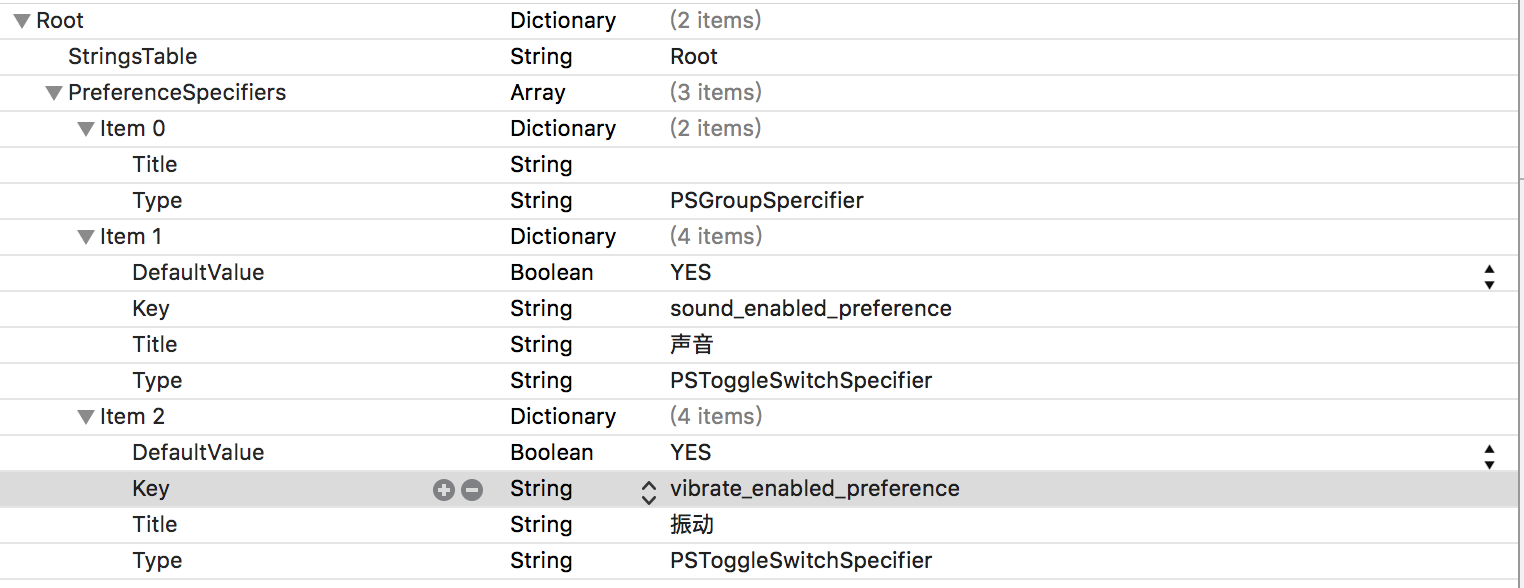Select the 声音 title value
The height and width of the screenshot is (588, 1524).
click(692, 345)
